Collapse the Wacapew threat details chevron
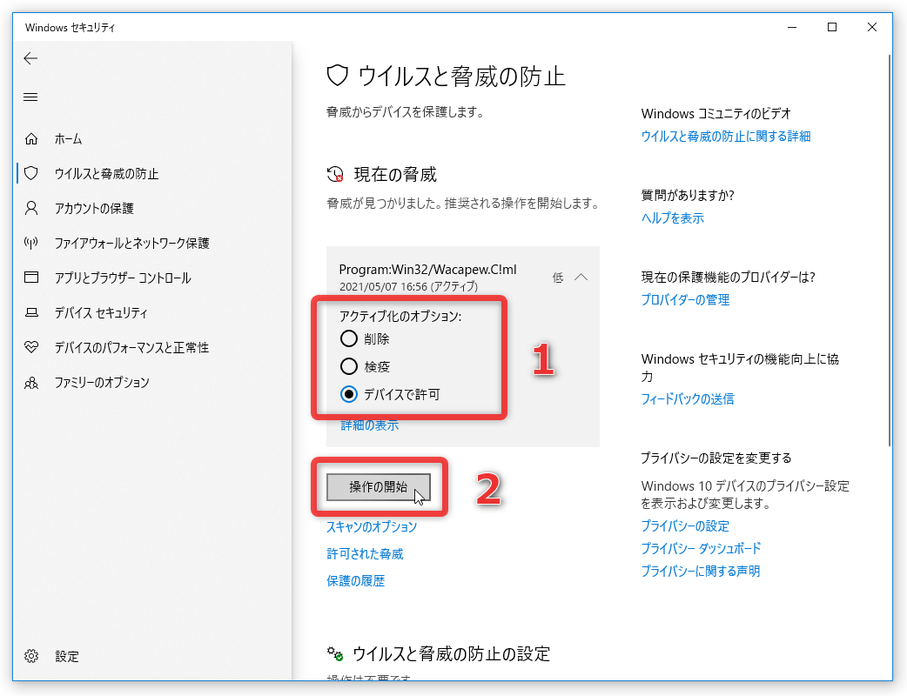This screenshot has width=907, height=696. click(x=581, y=278)
